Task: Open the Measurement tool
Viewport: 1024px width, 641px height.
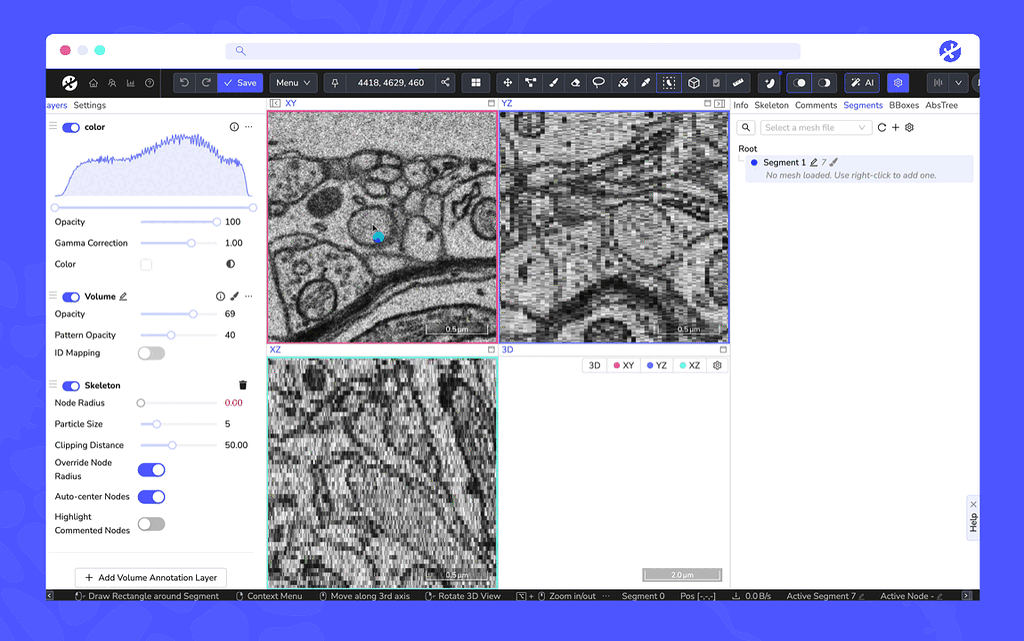Action: click(737, 83)
